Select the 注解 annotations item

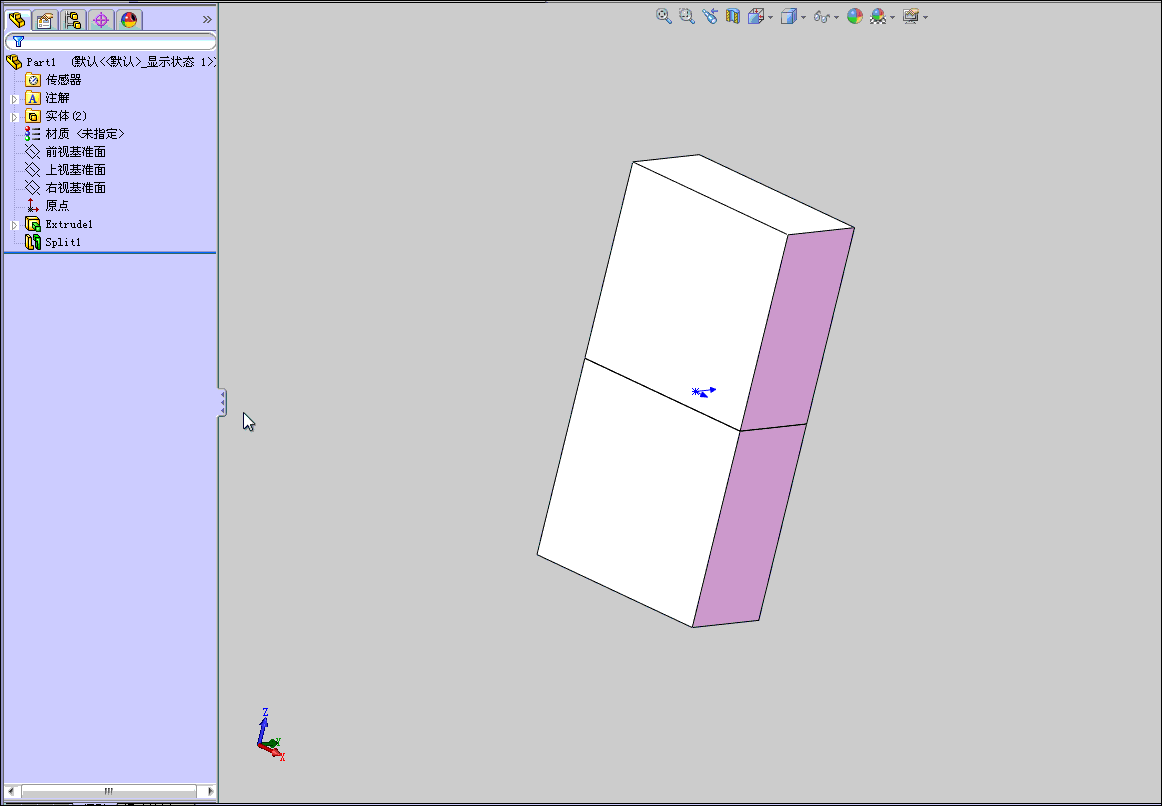(57, 98)
